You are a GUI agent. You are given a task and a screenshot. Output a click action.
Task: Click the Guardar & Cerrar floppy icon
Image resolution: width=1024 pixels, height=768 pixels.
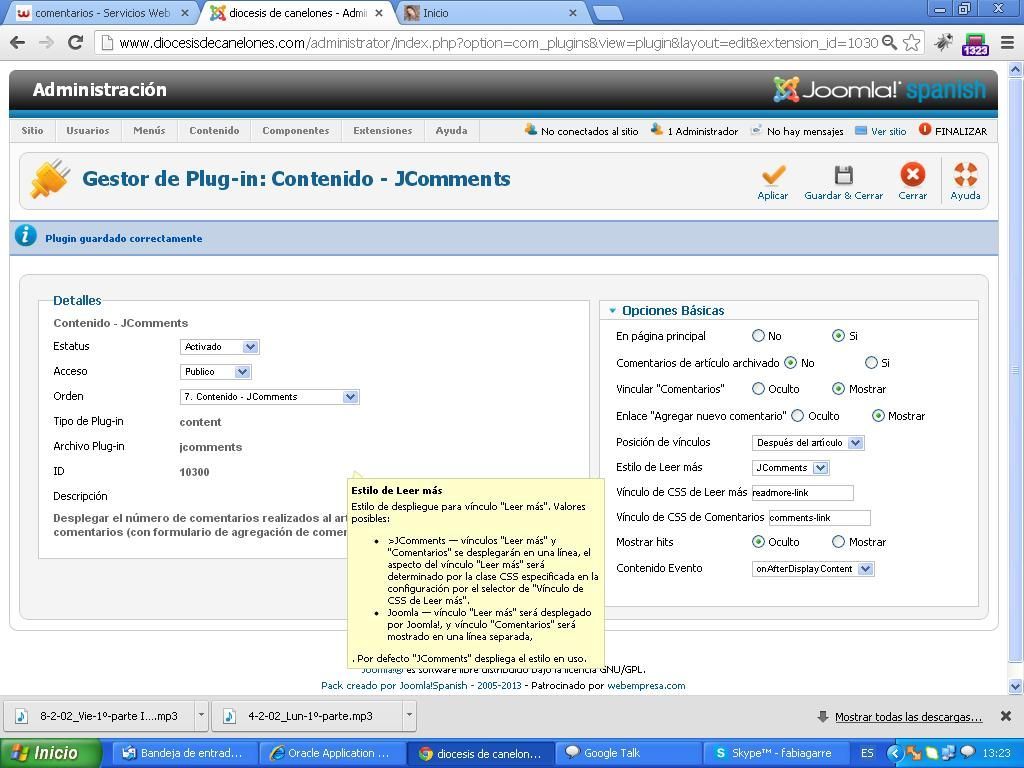pos(844,175)
